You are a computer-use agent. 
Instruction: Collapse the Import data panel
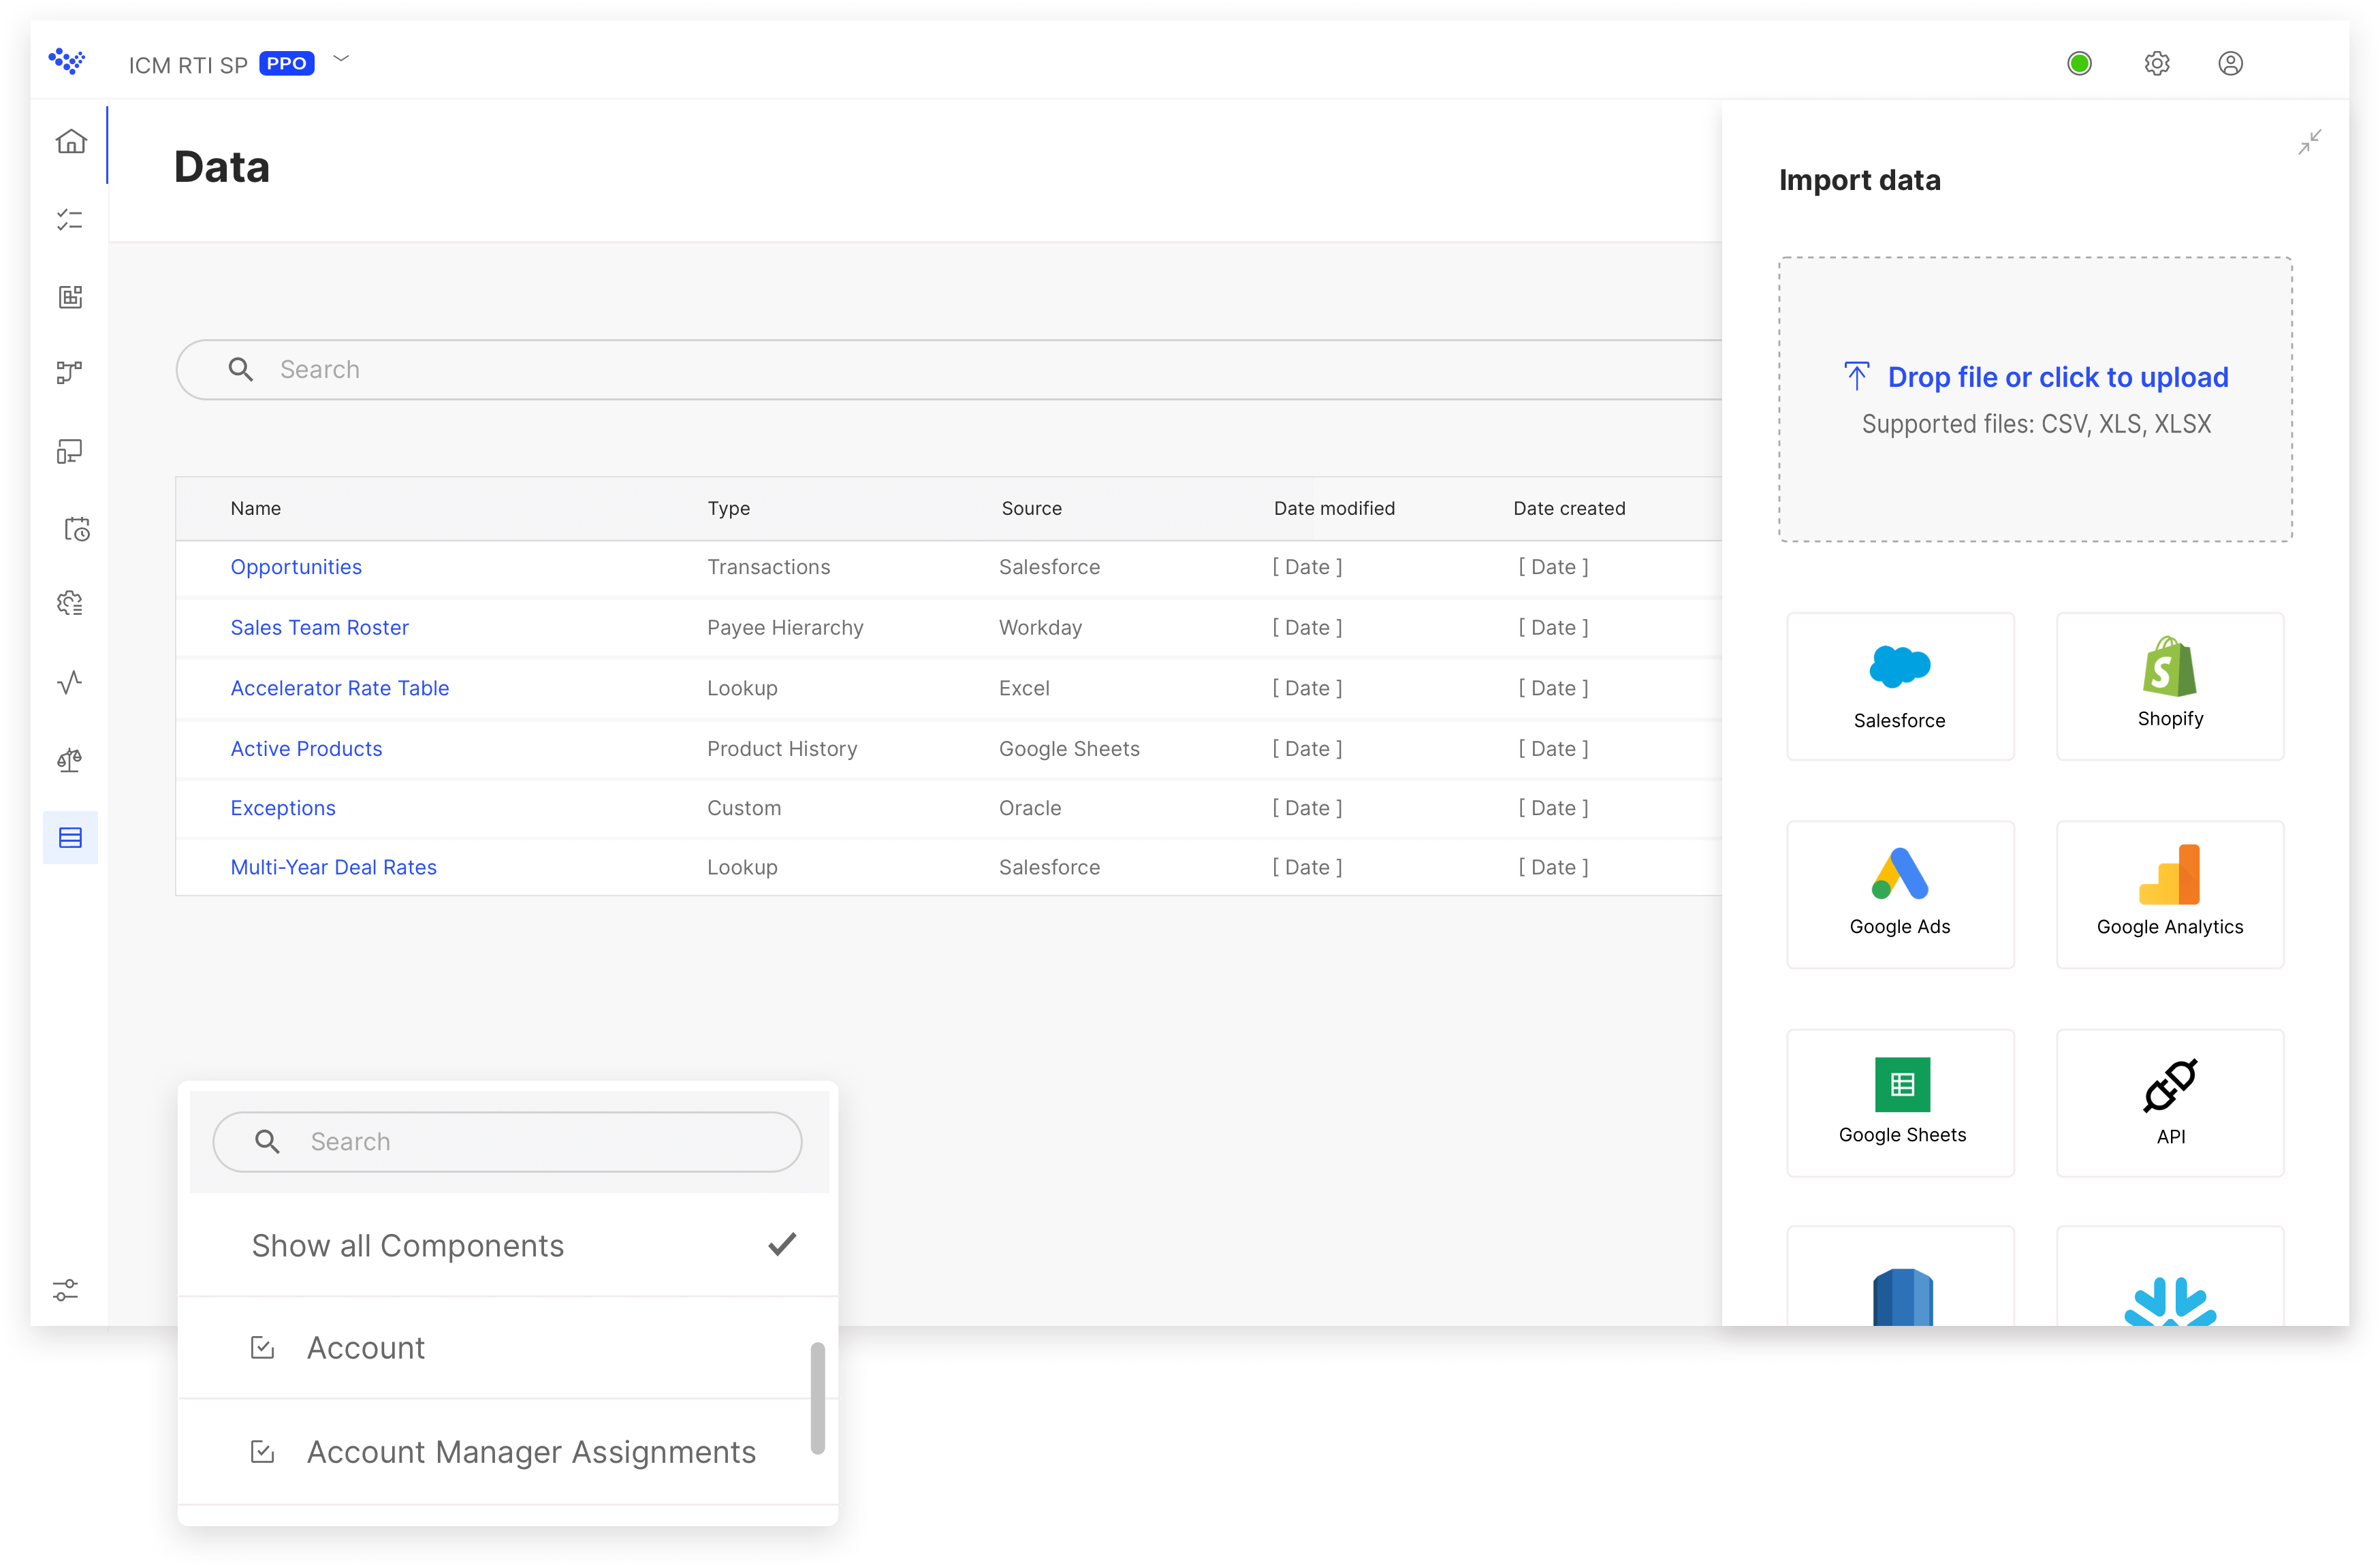point(2309,142)
